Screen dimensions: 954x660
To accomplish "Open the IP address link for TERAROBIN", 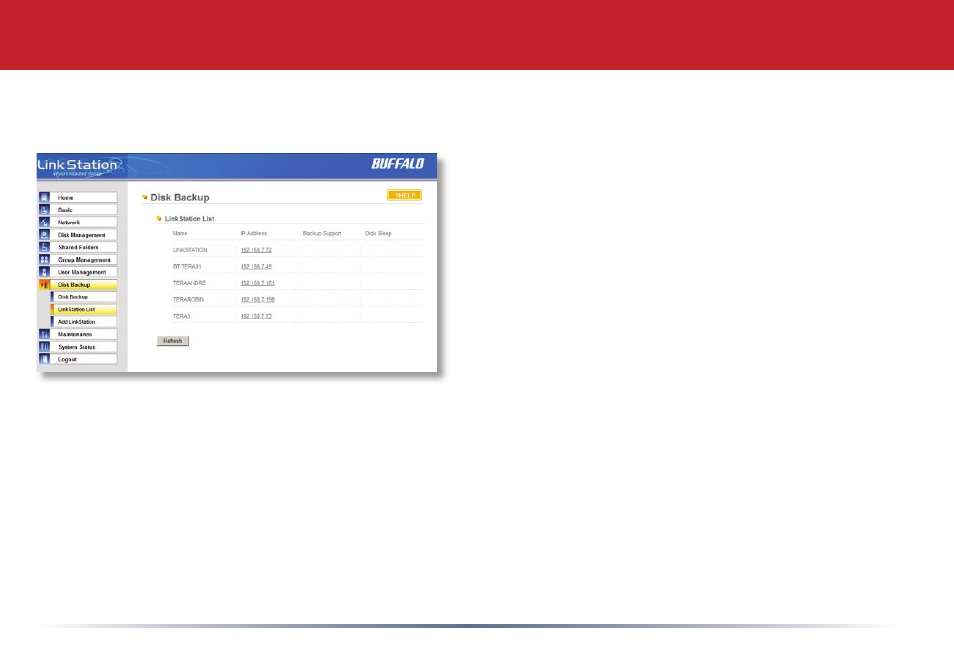I will pyautogui.click(x=258, y=299).
